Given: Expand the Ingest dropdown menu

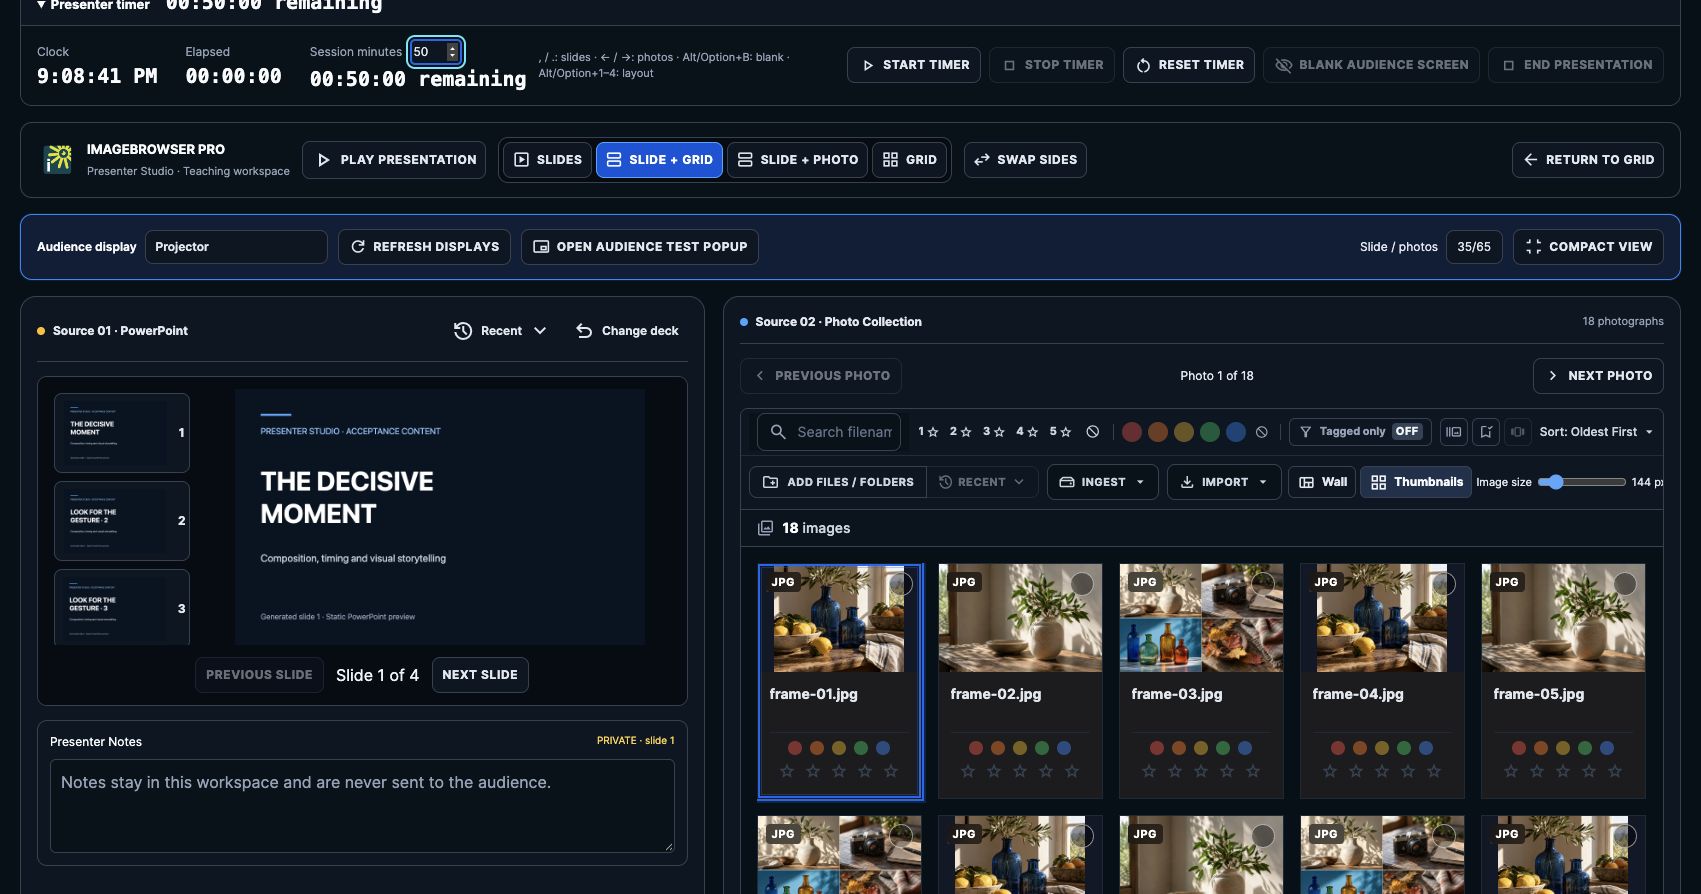Looking at the screenshot, I should click(1102, 482).
